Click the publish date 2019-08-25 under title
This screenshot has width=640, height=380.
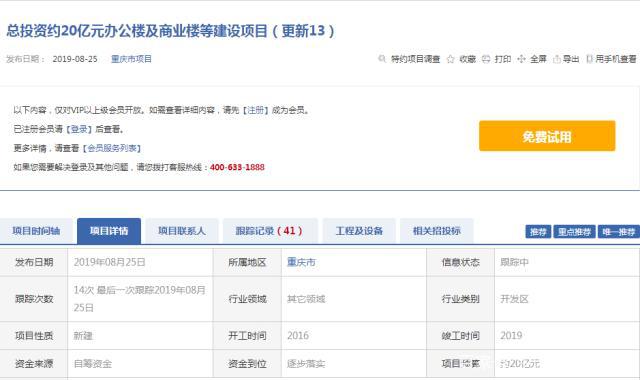point(75,59)
